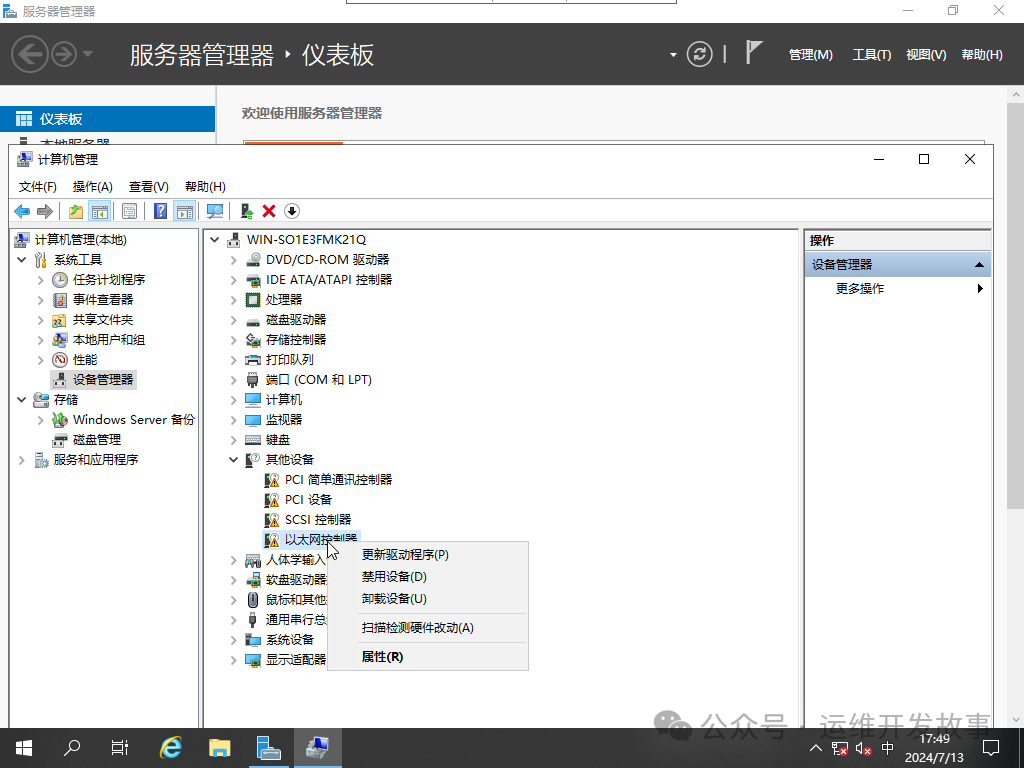This screenshot has width=1024, height=768.
Task: Click the Back navigation arrow in Computer Management
Action: point(22,210)
